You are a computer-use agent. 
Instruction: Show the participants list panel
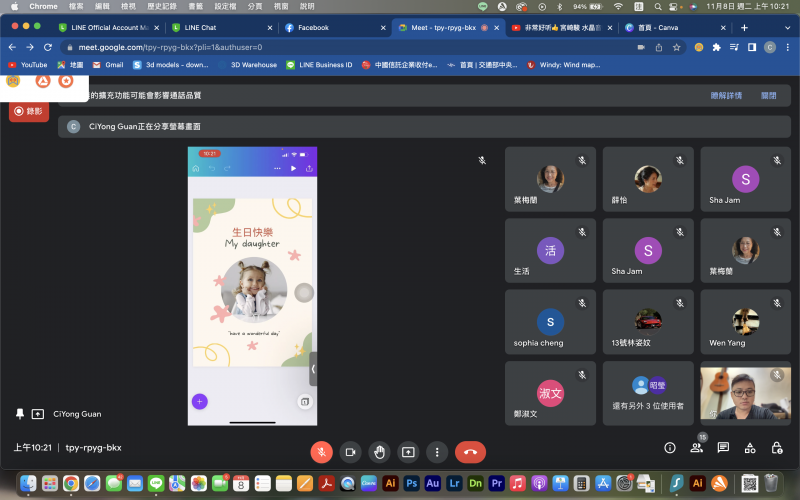tap(697, 448)
